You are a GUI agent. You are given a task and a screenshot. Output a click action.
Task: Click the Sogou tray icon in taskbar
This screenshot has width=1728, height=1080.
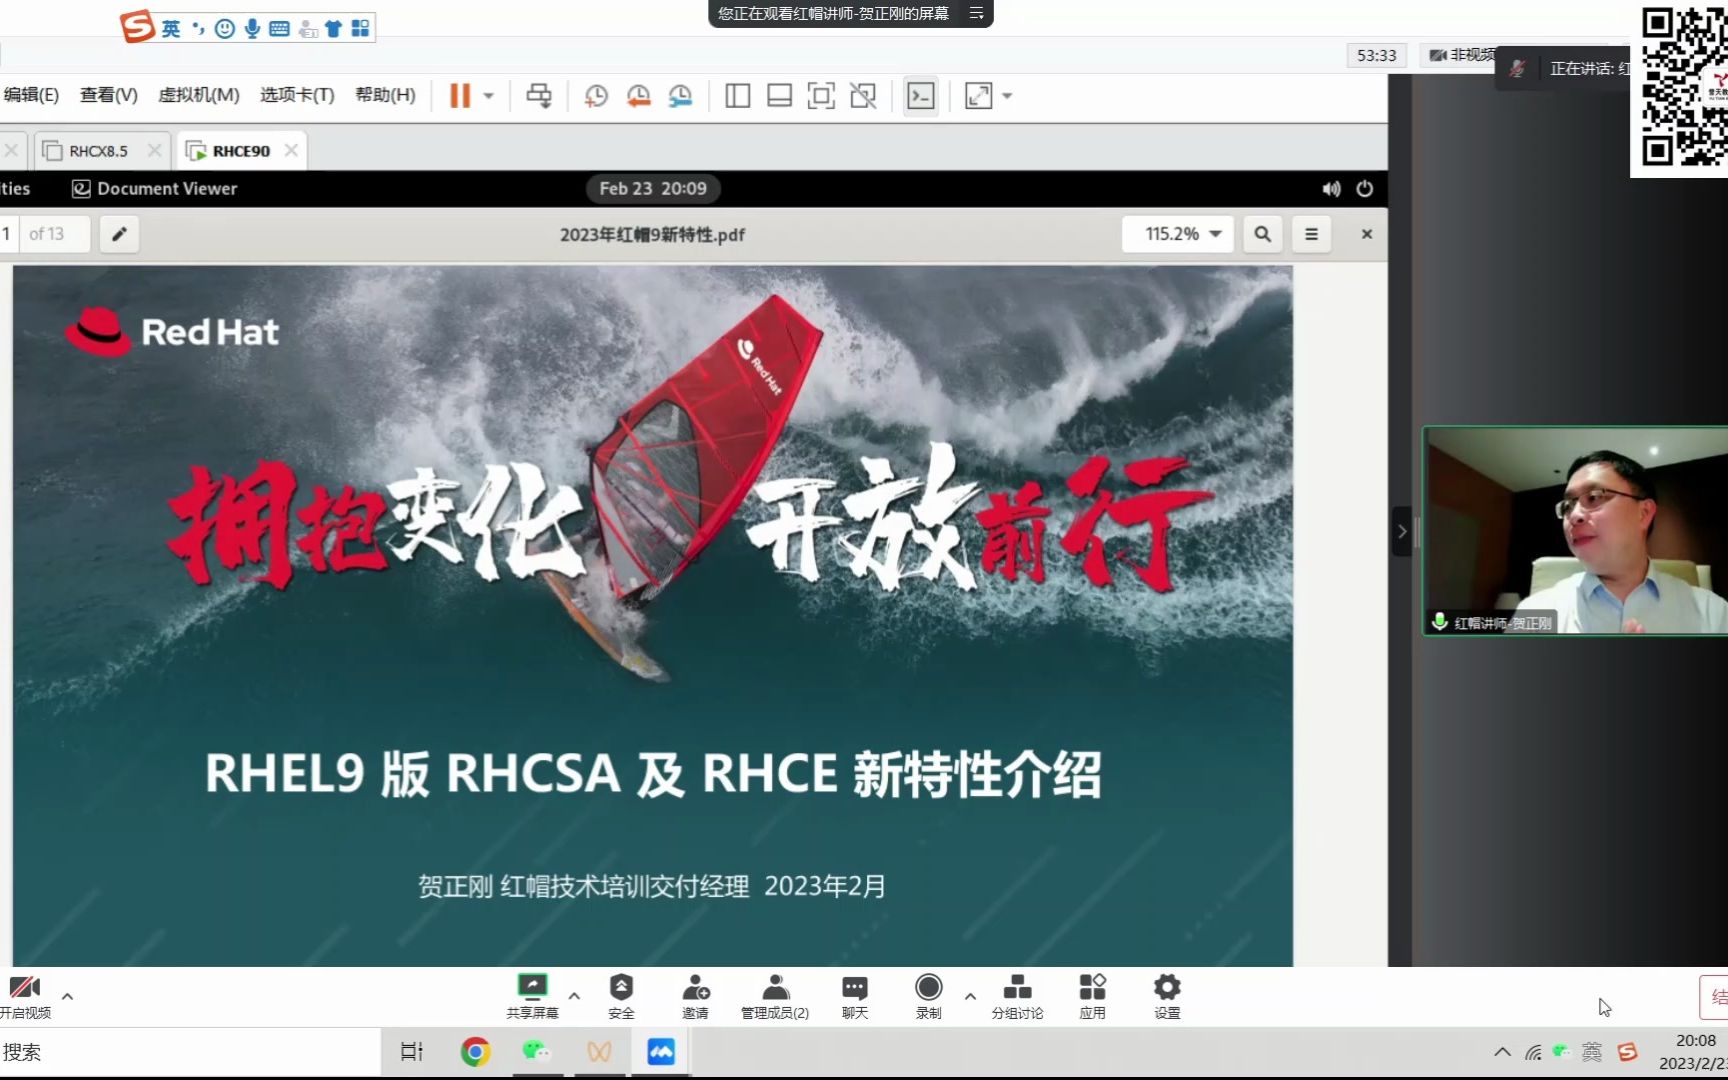click(x=1627, y=1052)
